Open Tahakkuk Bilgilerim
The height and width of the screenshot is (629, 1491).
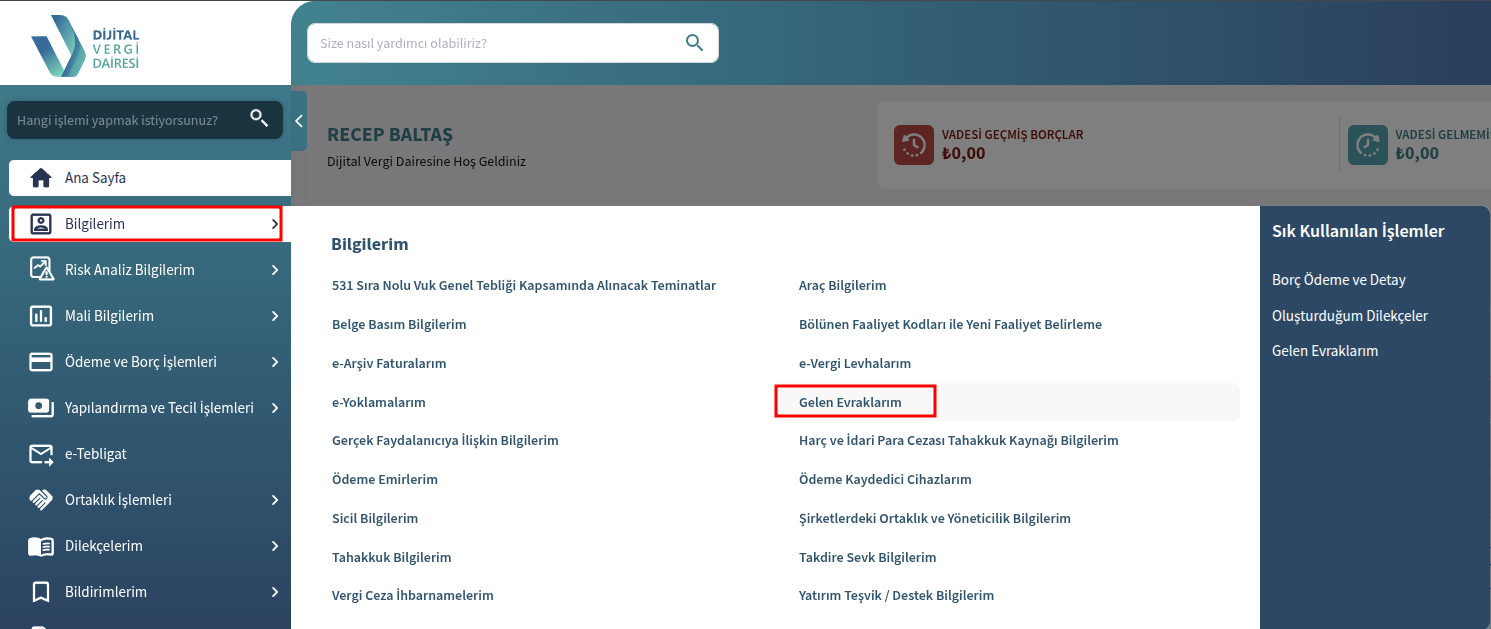click(392, 557)
